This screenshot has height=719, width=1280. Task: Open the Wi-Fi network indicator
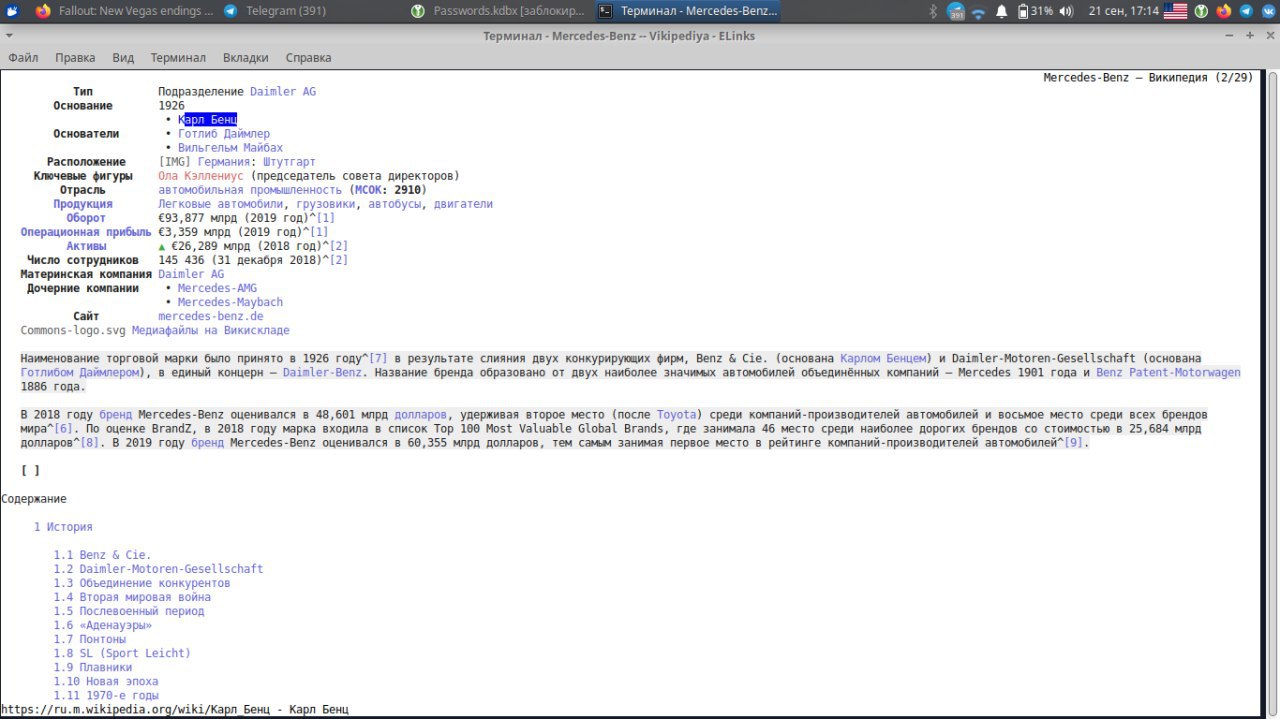[x=979, y=11]
